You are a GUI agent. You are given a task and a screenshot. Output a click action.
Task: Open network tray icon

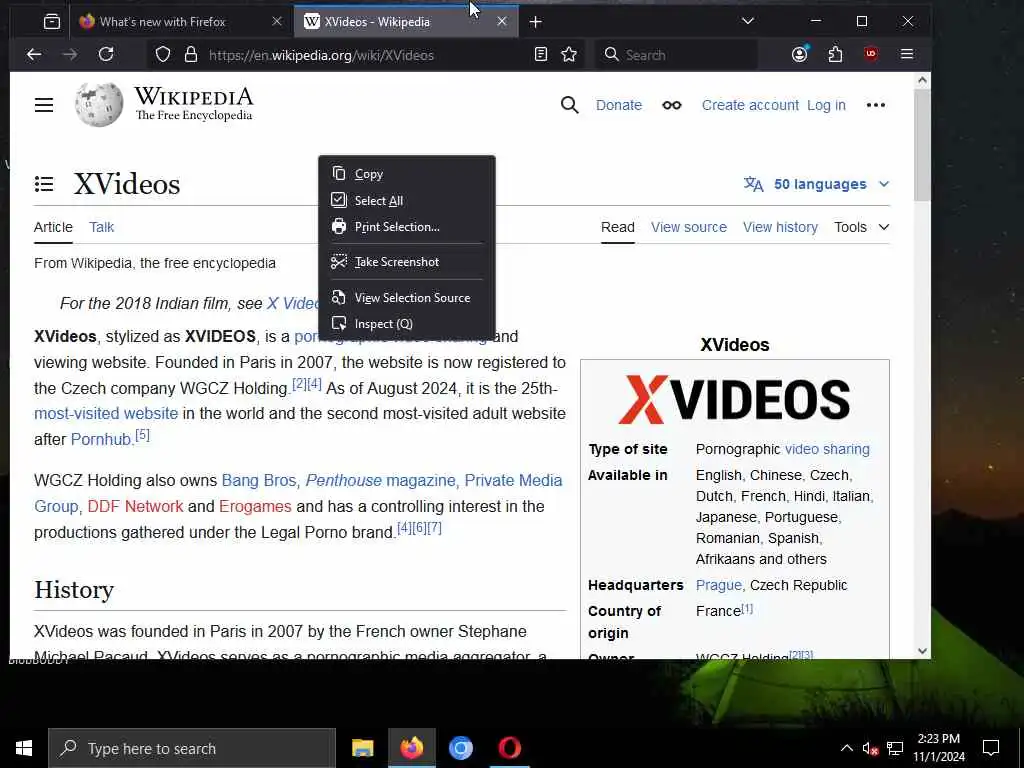[895, 748]
